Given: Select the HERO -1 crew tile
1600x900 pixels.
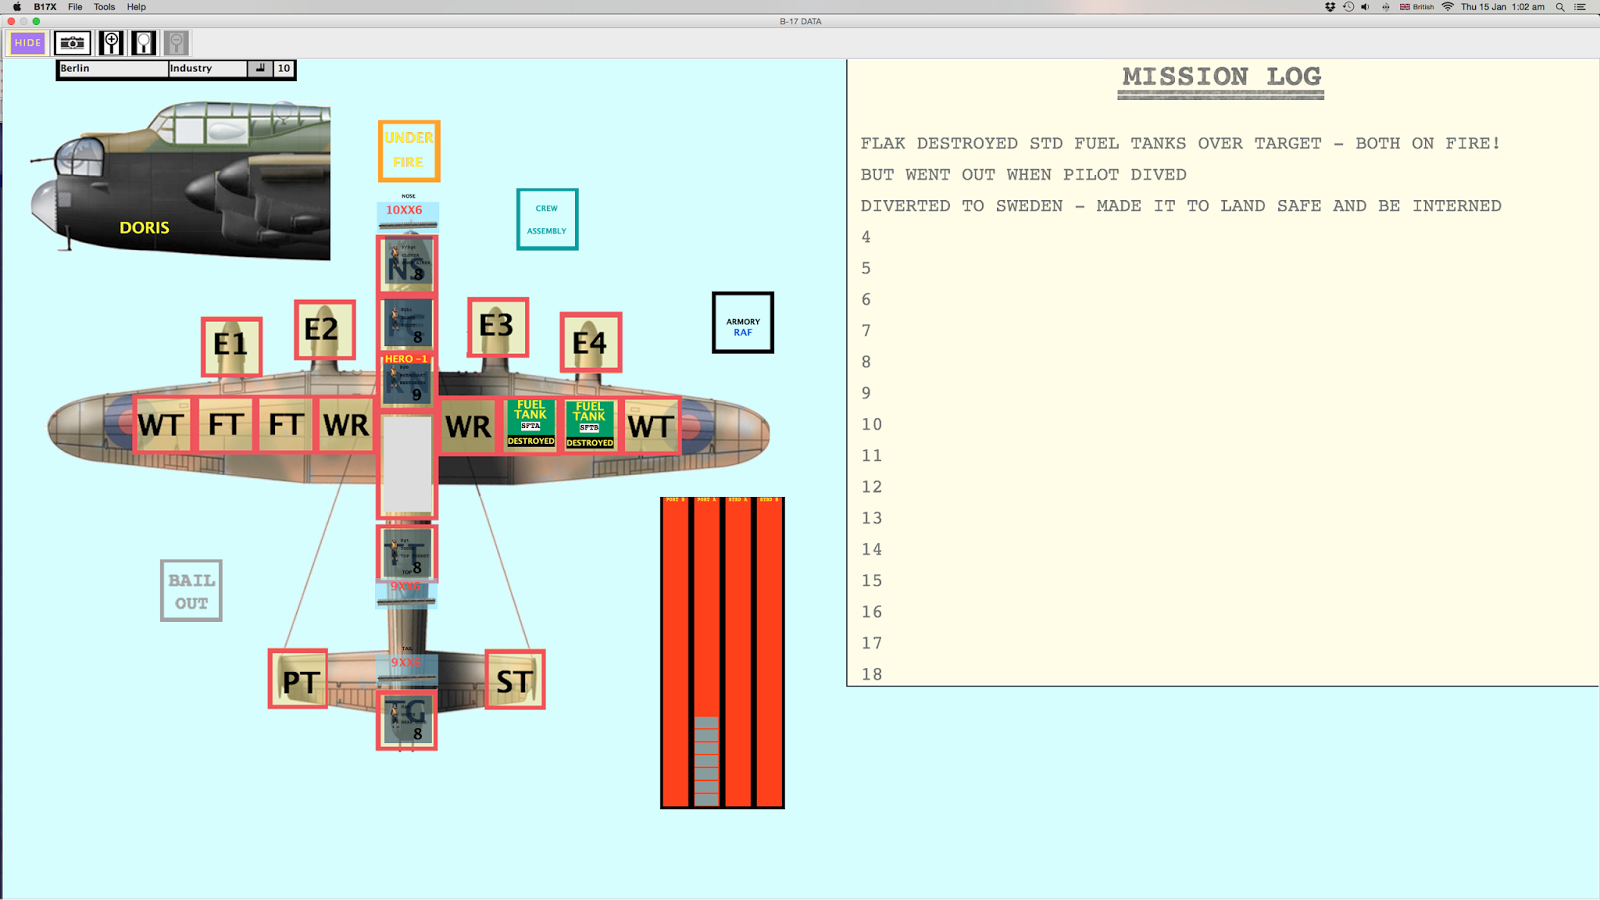Looking at the screenshot, I should click(x=407, y=379).
